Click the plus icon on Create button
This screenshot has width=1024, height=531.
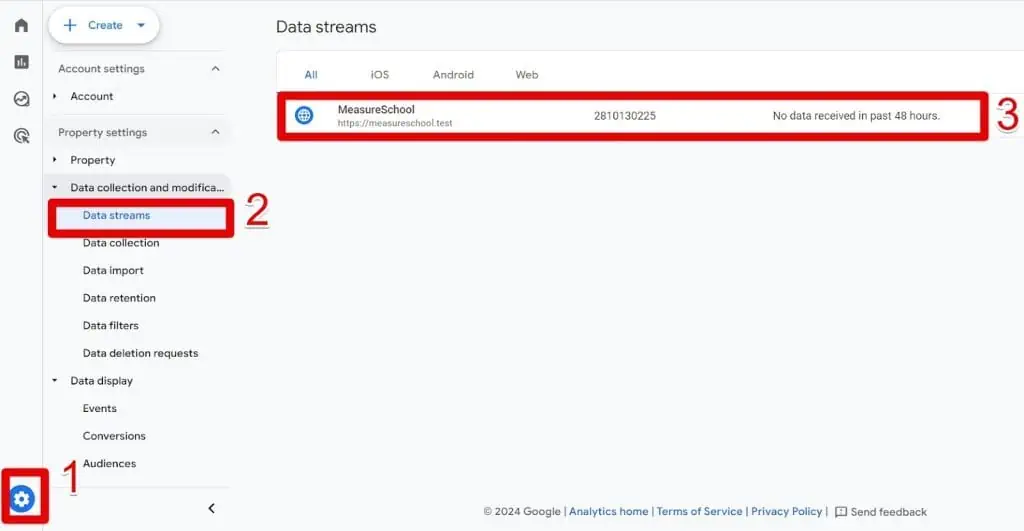coord(70,25)
